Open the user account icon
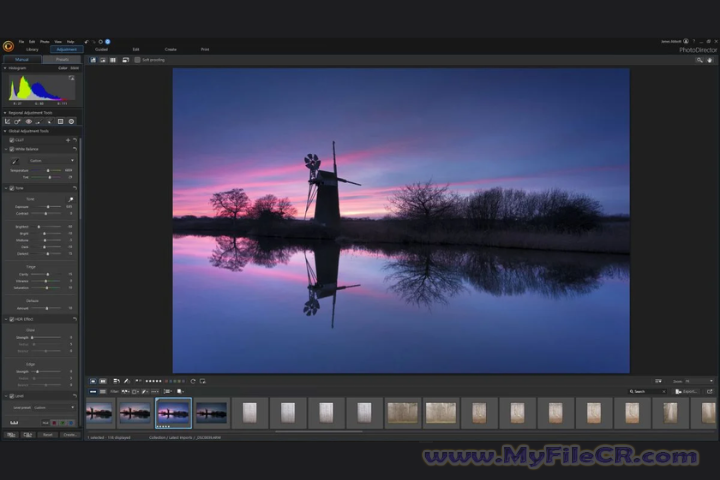This screenshot has width=720, height=480. (686, 41)
